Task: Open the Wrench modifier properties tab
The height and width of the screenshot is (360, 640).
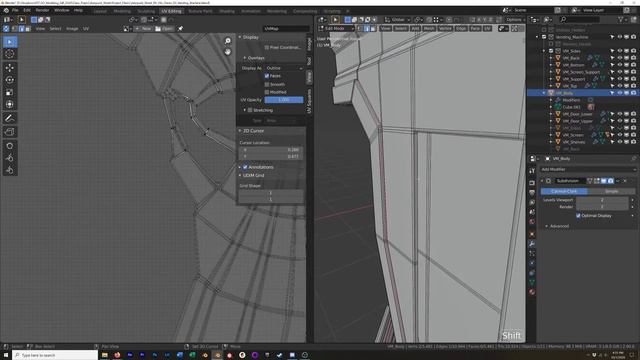Action: click(532, 243)
